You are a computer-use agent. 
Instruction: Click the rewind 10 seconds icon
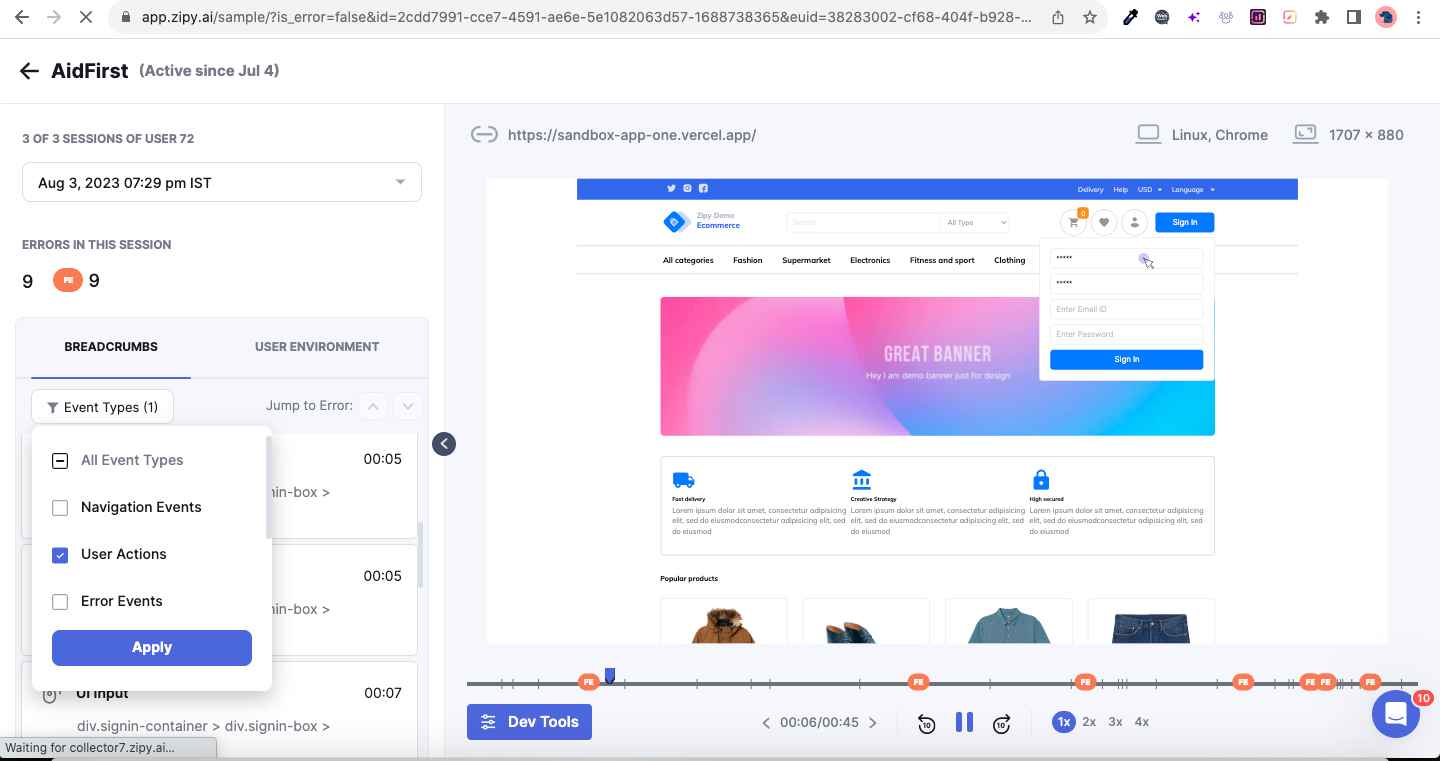click(x=926, y=722)
